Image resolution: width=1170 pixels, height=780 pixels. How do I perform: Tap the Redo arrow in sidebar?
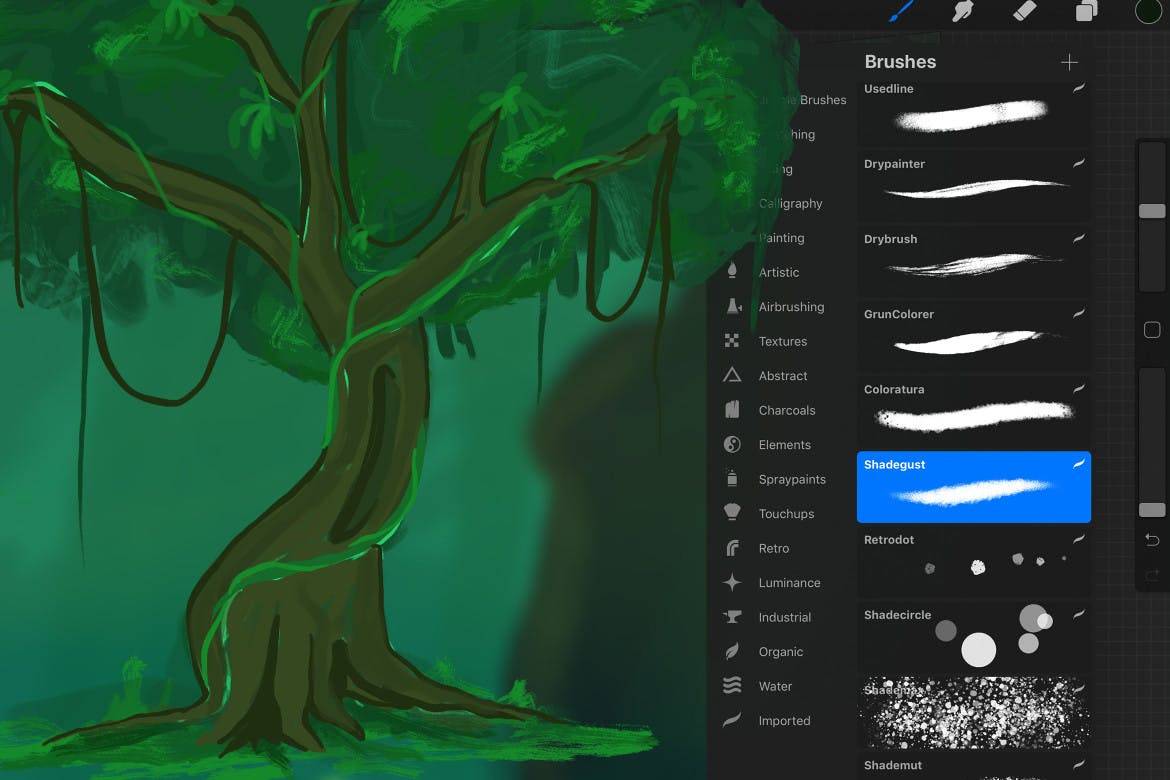(x=1152, y=575)
